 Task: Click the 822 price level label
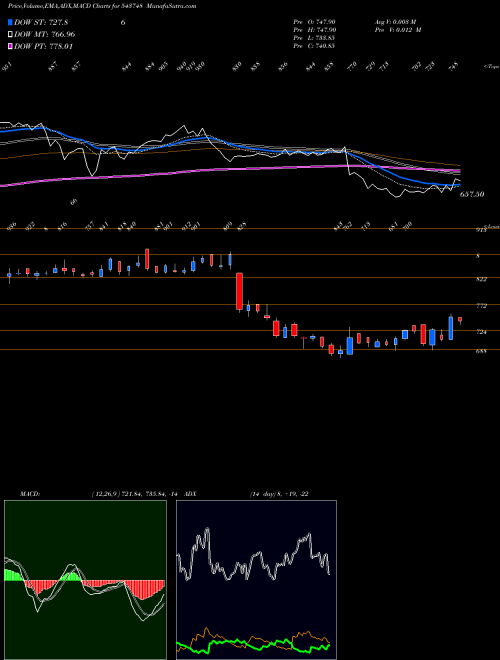(481, 279)
